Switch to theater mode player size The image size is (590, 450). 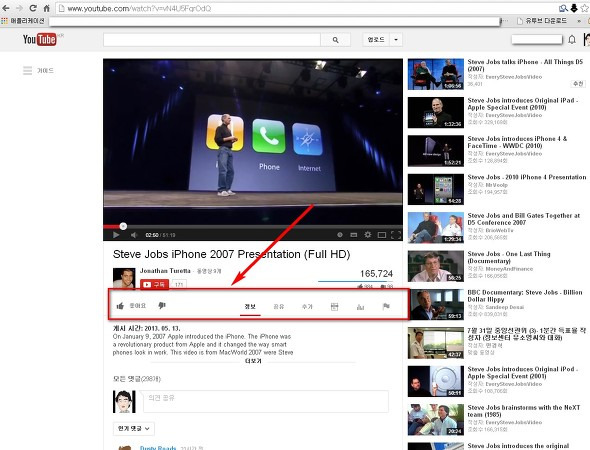(x=382, y=235)
